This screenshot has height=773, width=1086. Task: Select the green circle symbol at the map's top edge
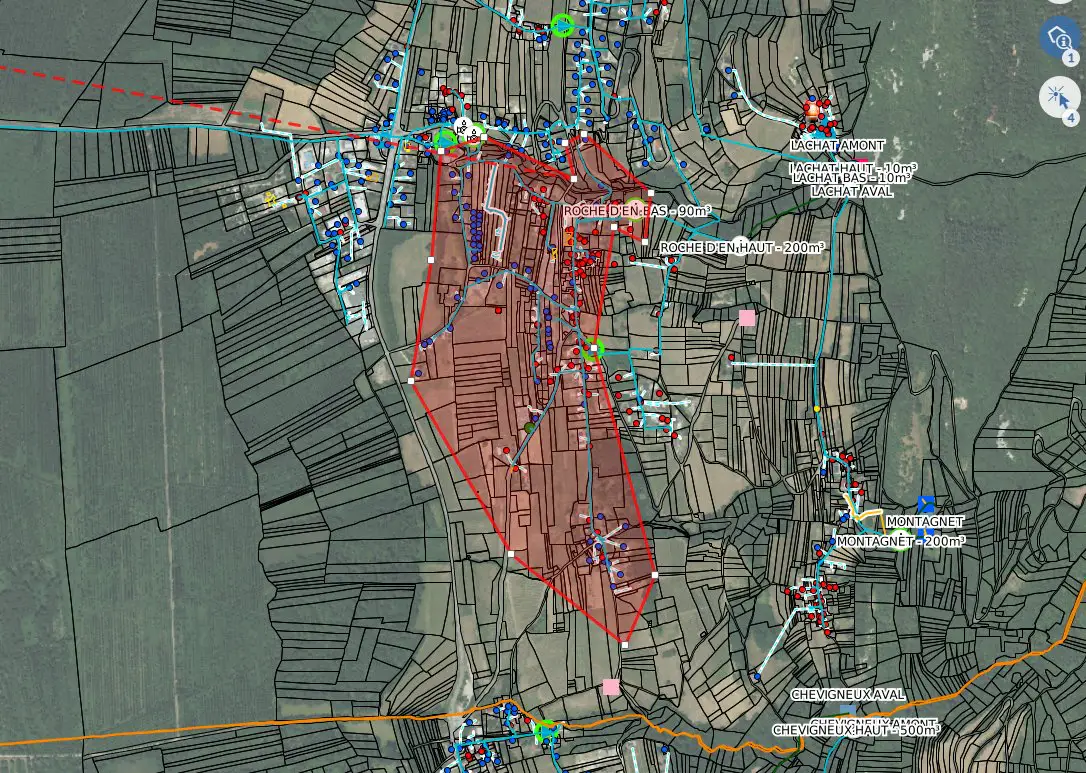click(x=562, y=25)
